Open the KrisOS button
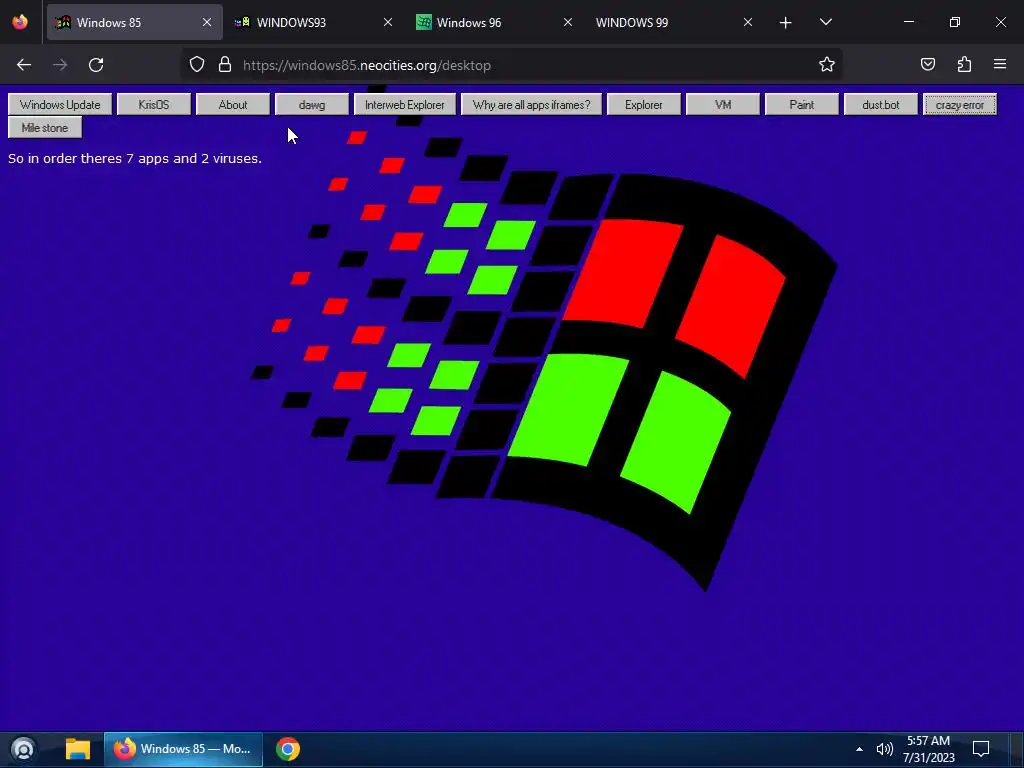Screen dimensions: 1024x768 [154, 104]
